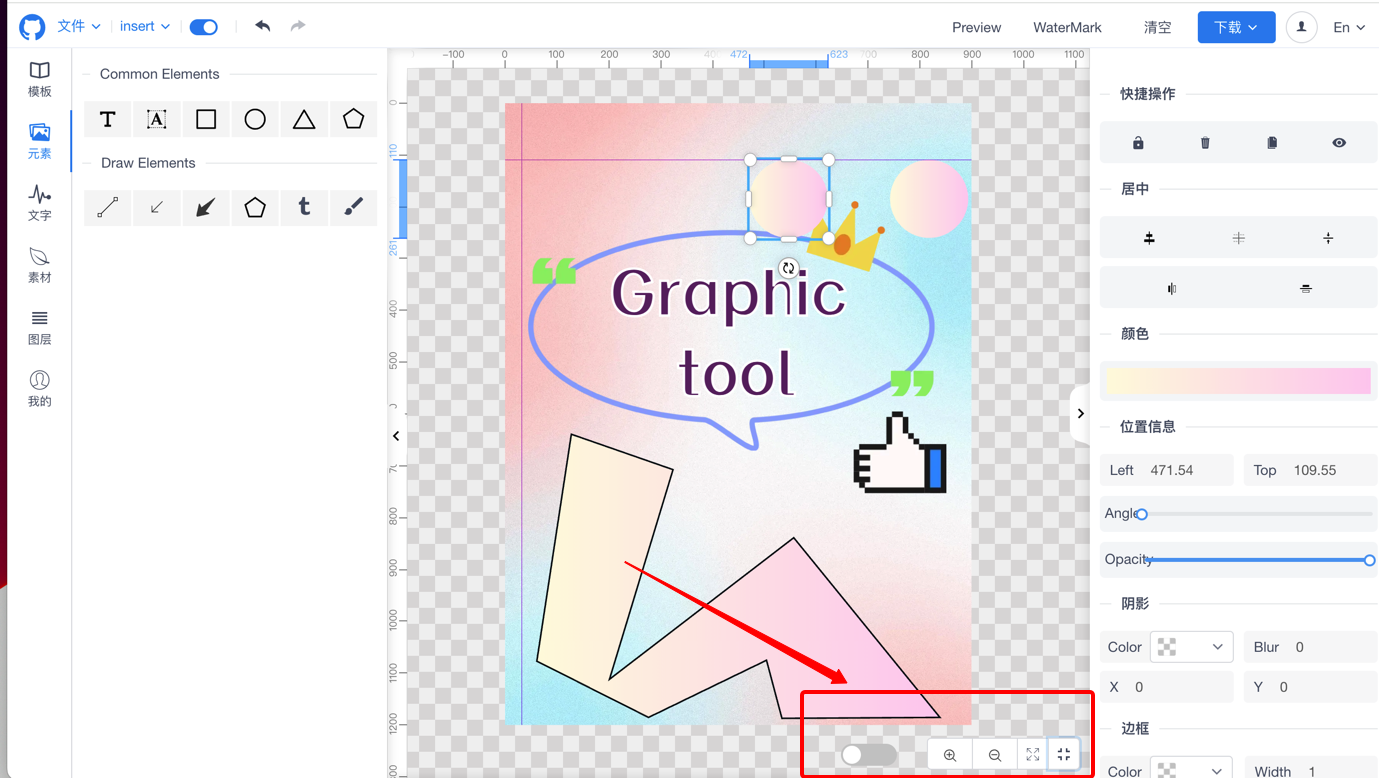Lock the selected element
Image resolution: width=1379 pixels, height=778 pixels.
1138,143
